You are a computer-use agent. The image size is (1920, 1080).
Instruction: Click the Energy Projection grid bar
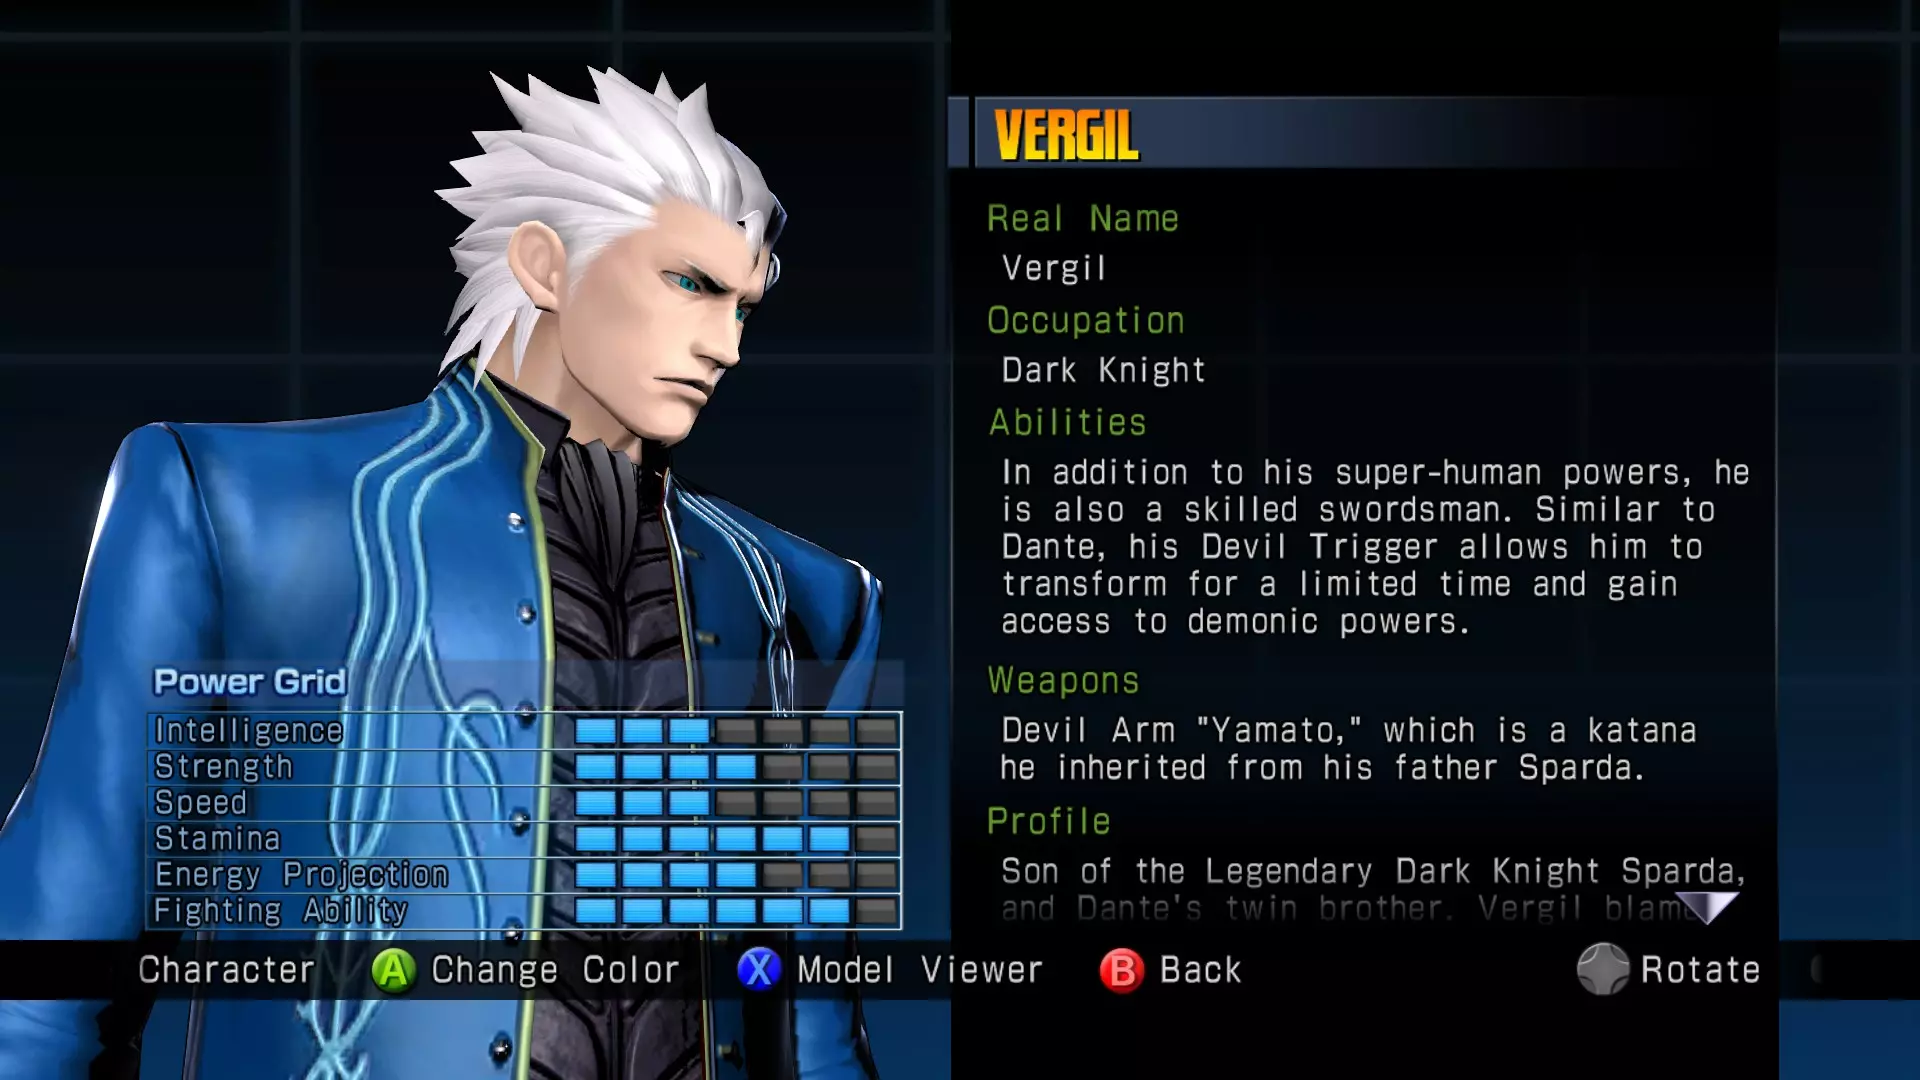click(x=736, y=875)
